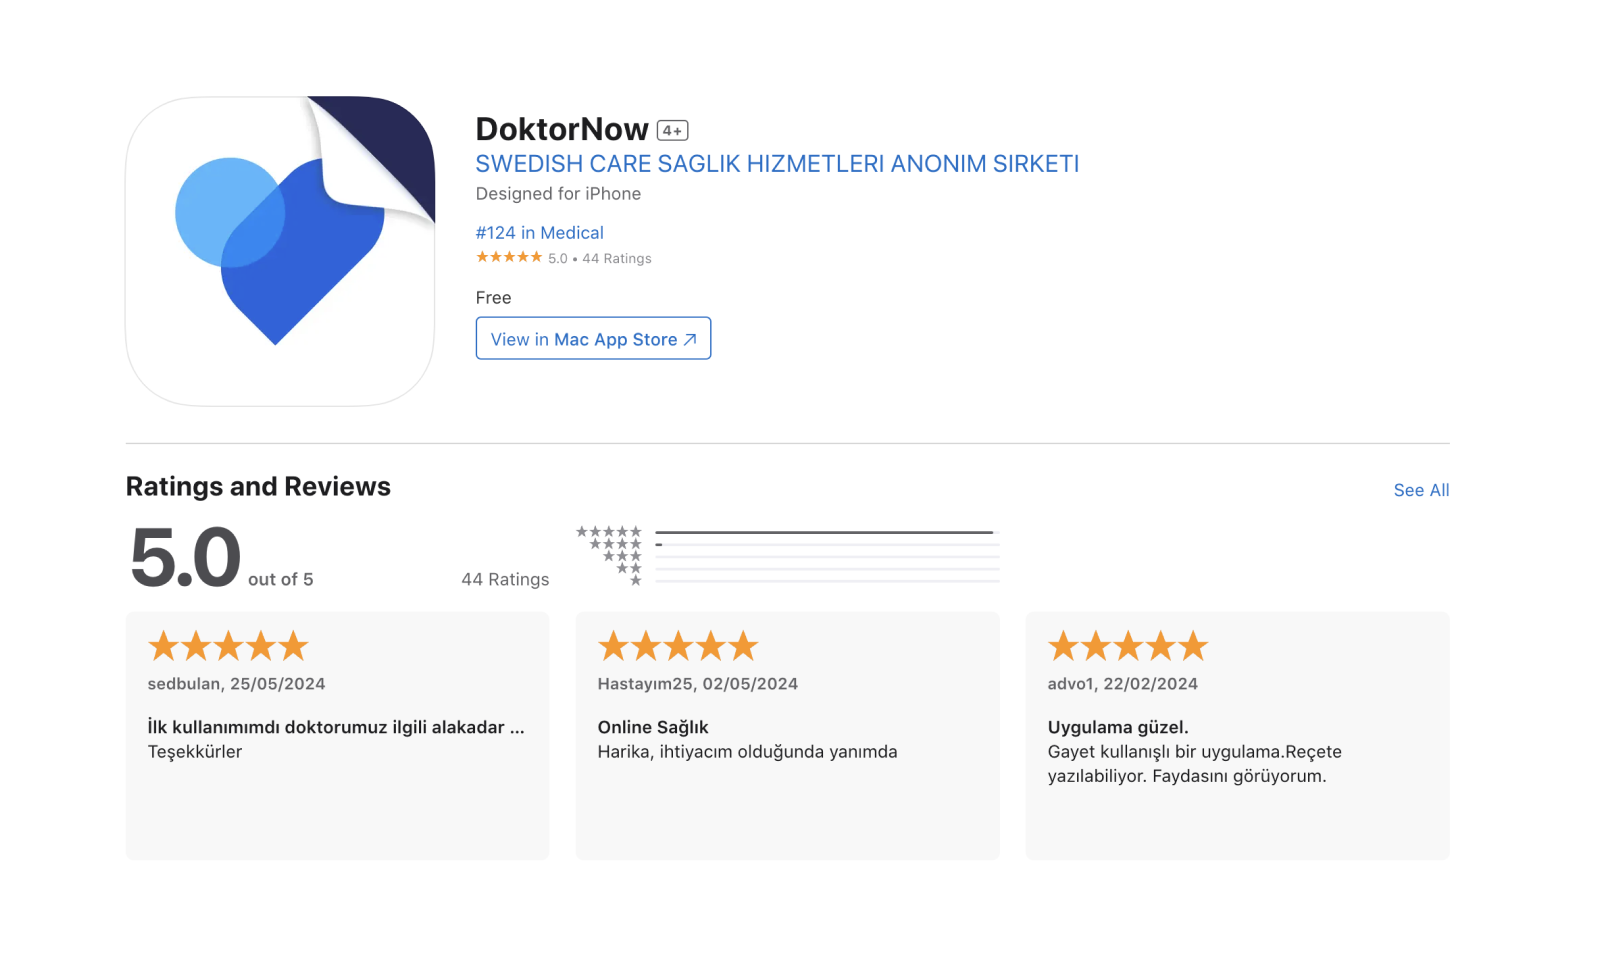Open the Uygulama güzel review card
The image size is (1600, 962).
[x=1238, y=736]
